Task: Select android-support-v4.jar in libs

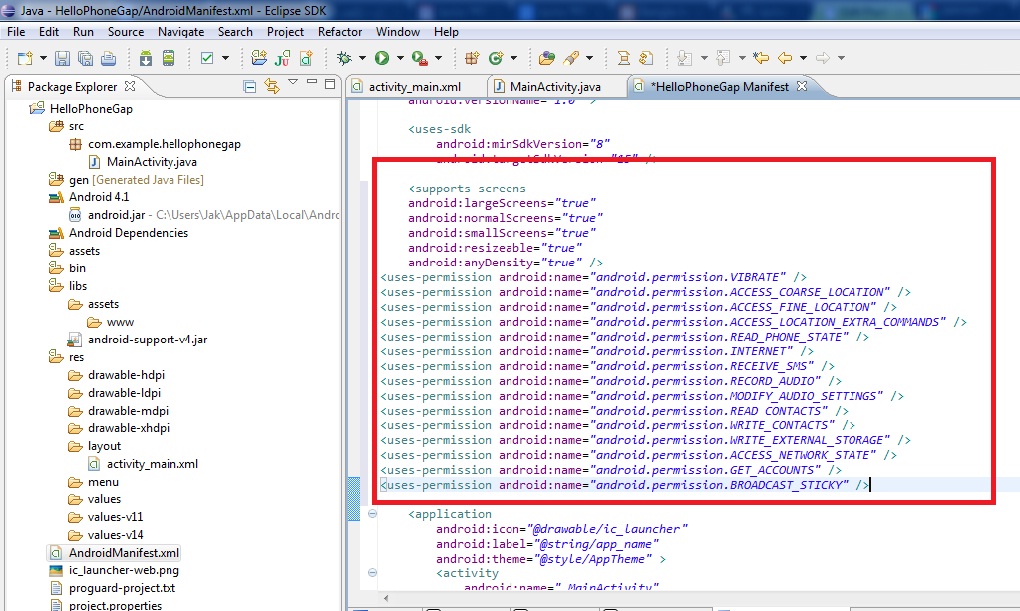Action: pos(148,340)
